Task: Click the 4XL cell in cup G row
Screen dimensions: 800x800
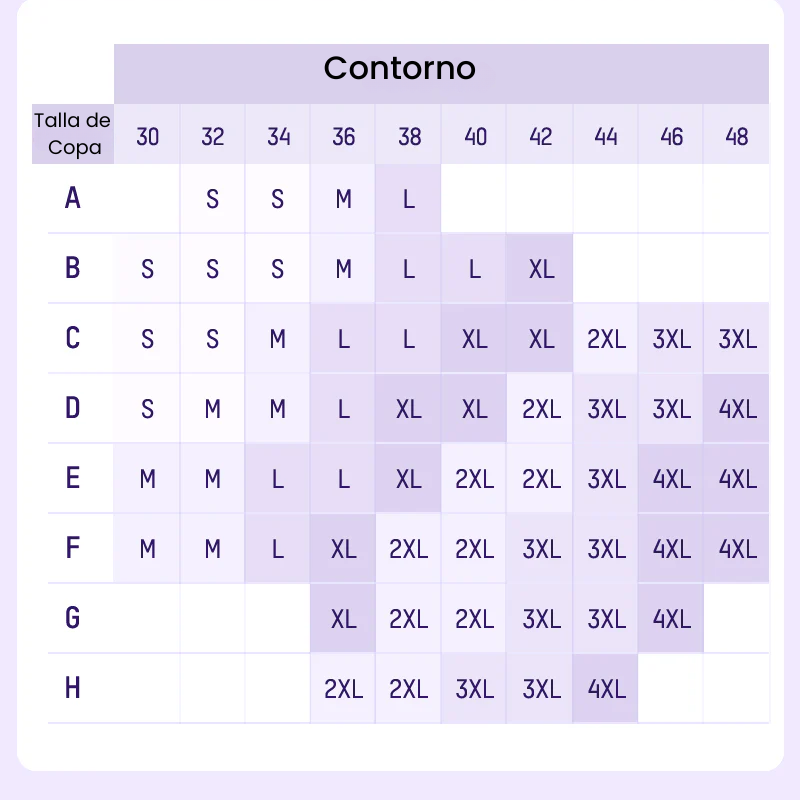Action: tap(671, 618)
